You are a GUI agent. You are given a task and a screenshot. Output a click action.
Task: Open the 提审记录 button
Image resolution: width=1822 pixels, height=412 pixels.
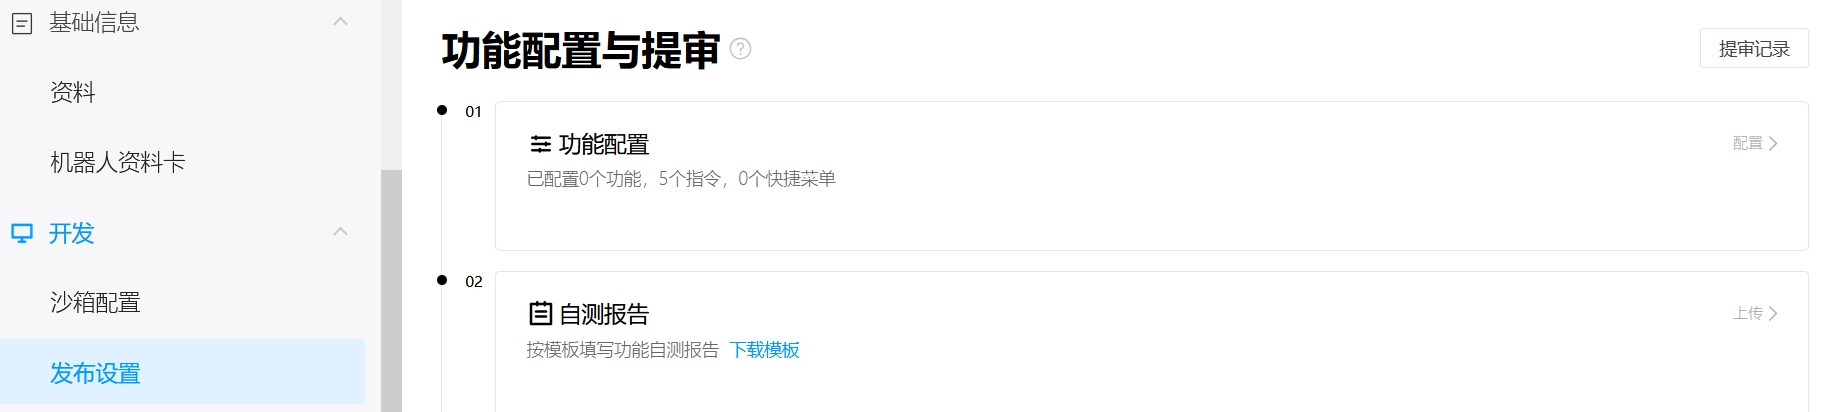1754,48
